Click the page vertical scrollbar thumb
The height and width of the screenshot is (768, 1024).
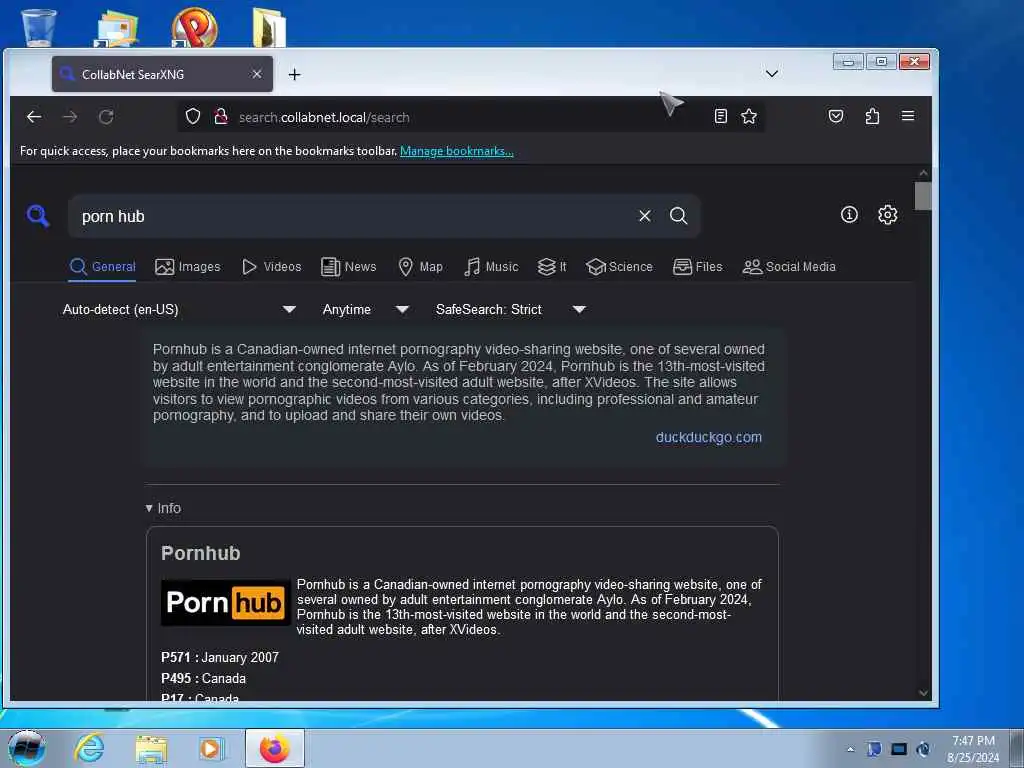click(x=923, y=197)
